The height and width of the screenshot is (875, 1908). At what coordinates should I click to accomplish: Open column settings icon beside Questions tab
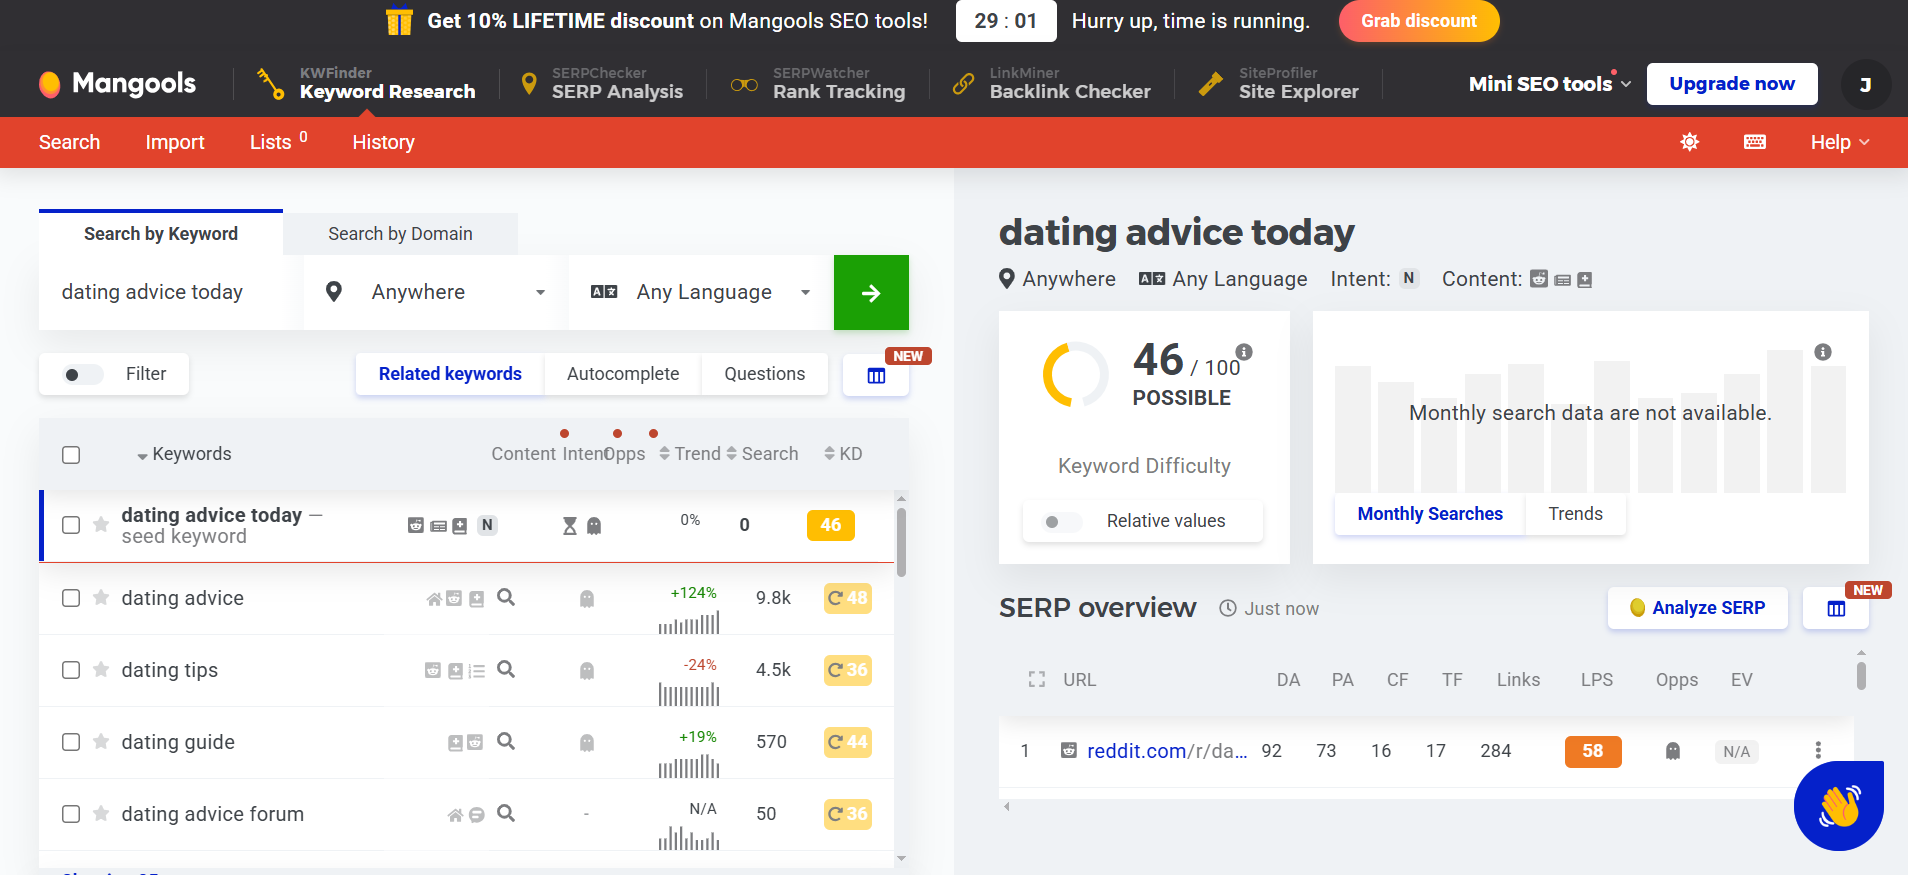click(x=876, y=375)
